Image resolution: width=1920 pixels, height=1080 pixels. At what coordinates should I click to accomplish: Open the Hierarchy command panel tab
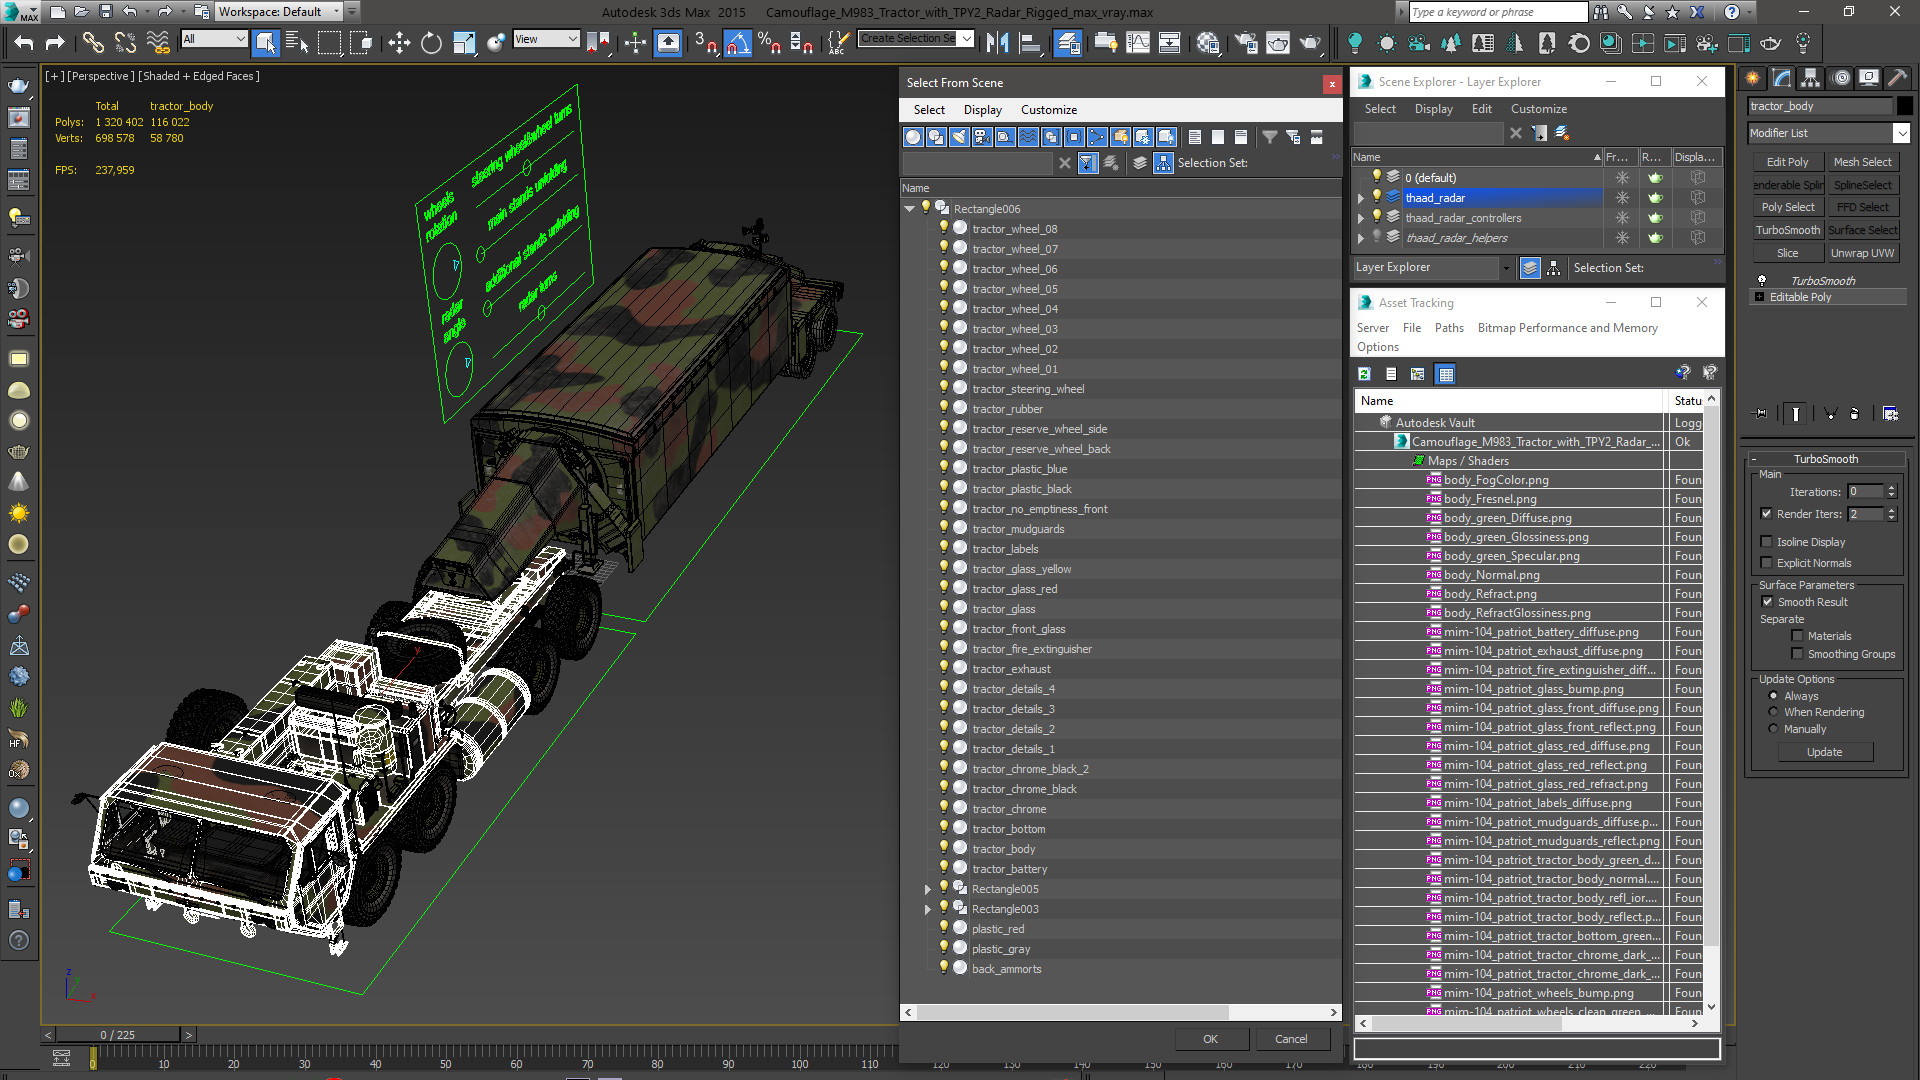[1810, 78]
